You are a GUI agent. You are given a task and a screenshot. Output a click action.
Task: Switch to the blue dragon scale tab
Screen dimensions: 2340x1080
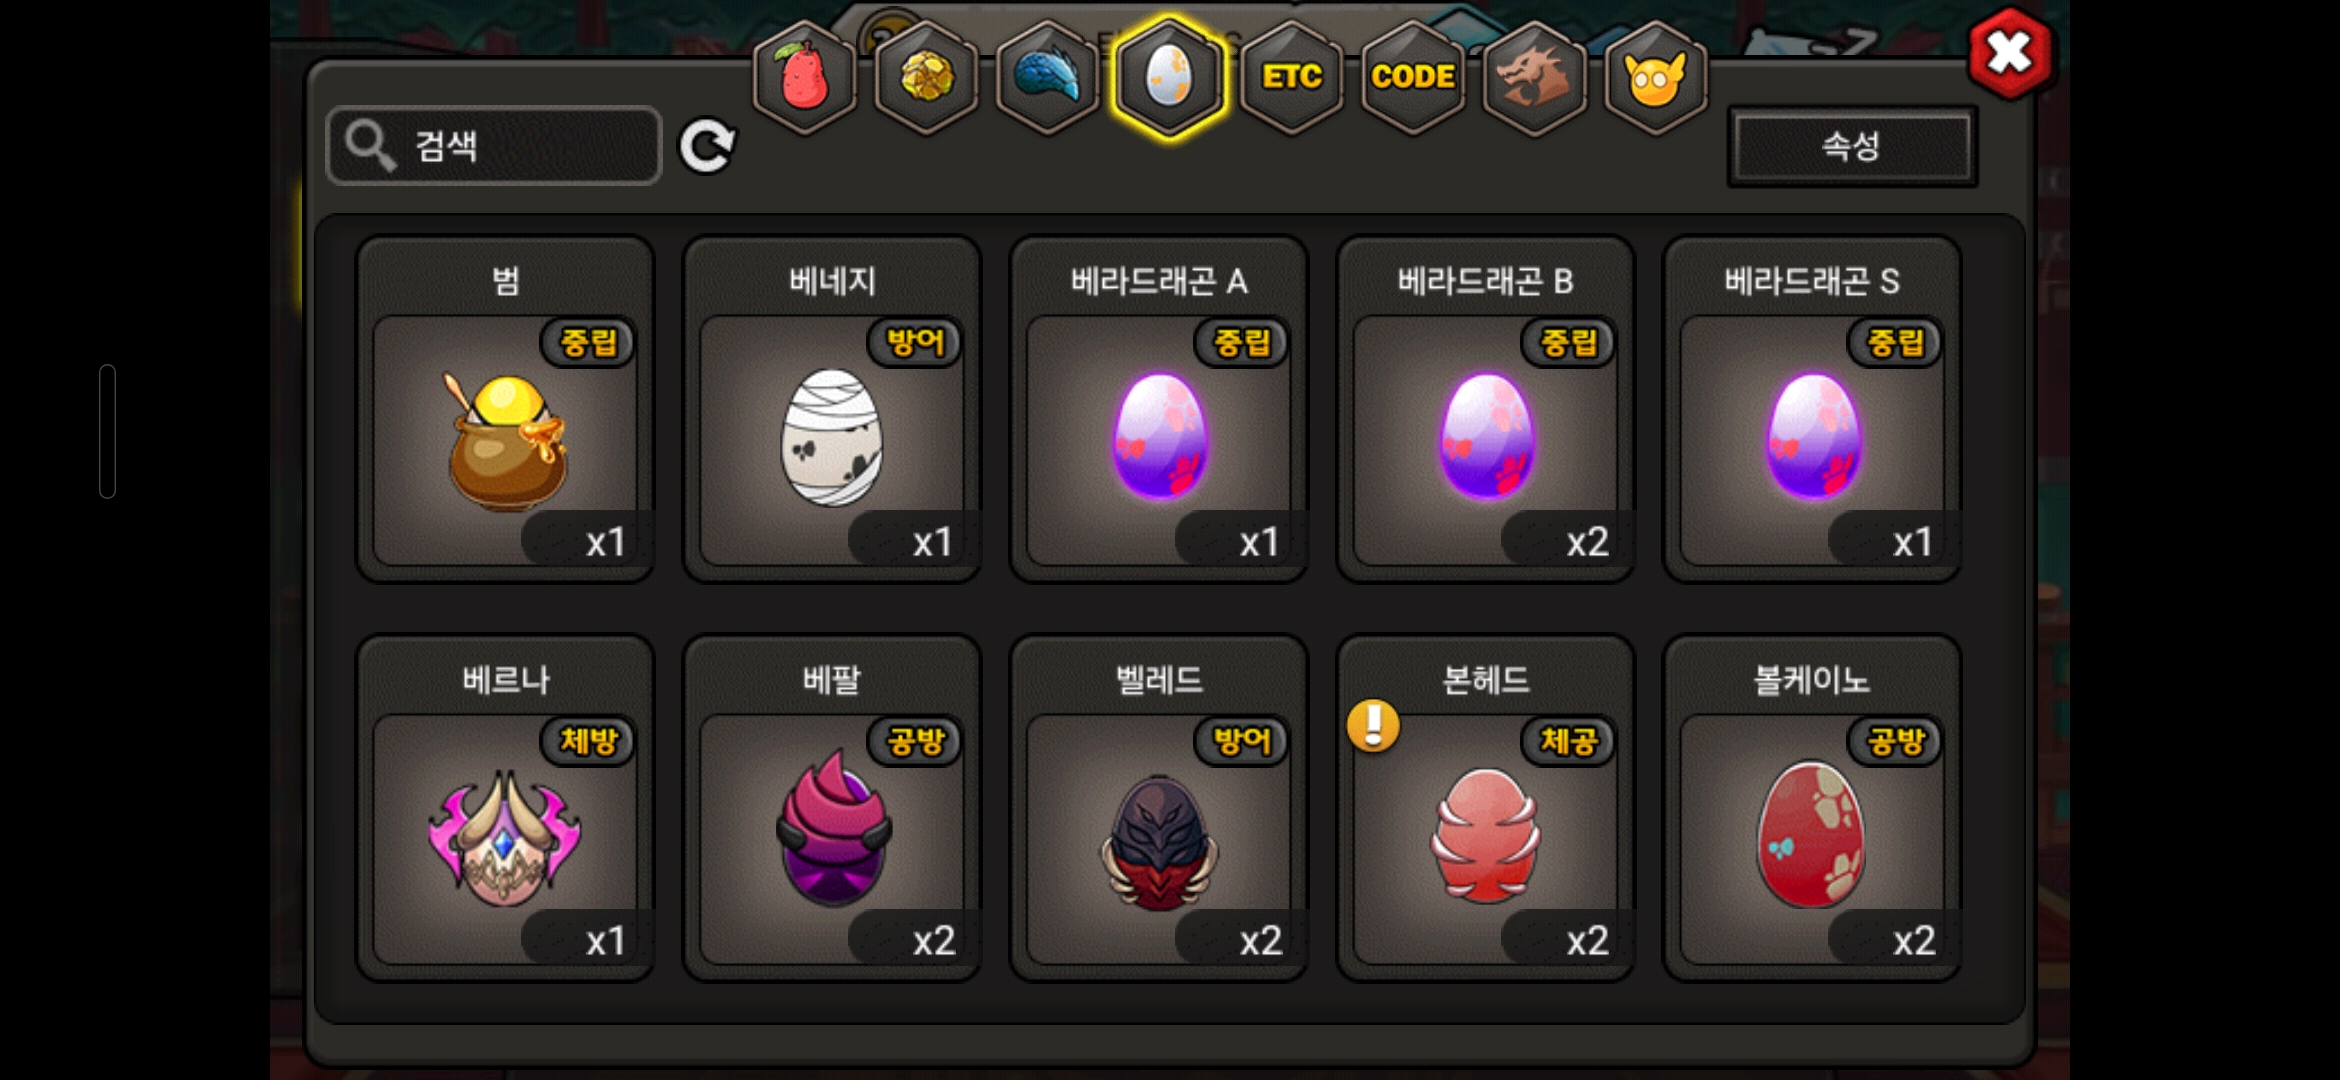(x=1048, y=77)
